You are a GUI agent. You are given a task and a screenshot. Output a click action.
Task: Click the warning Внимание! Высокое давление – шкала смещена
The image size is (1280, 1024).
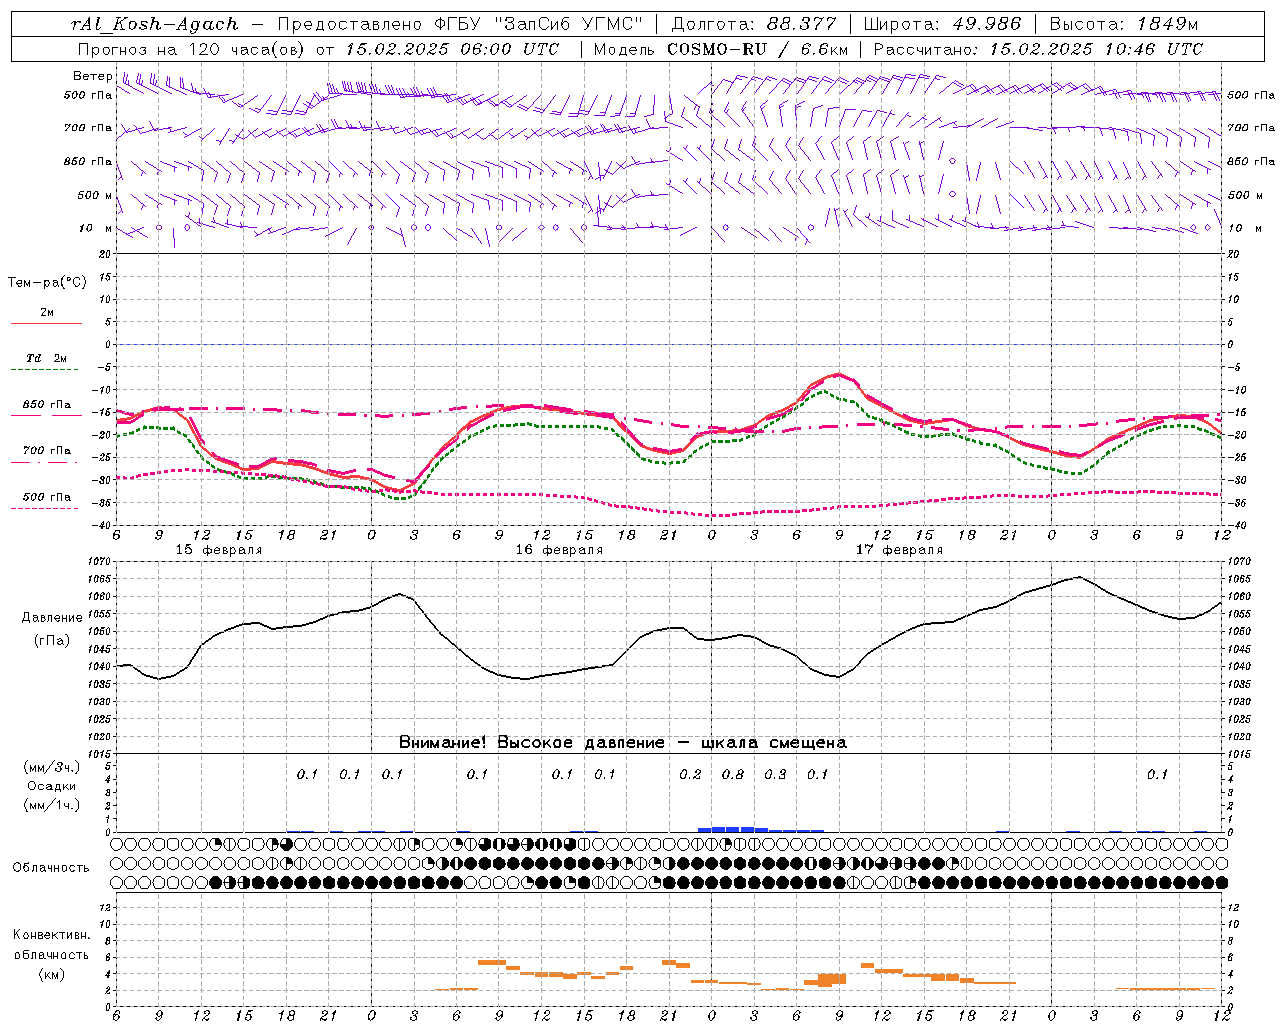[623, 743]
